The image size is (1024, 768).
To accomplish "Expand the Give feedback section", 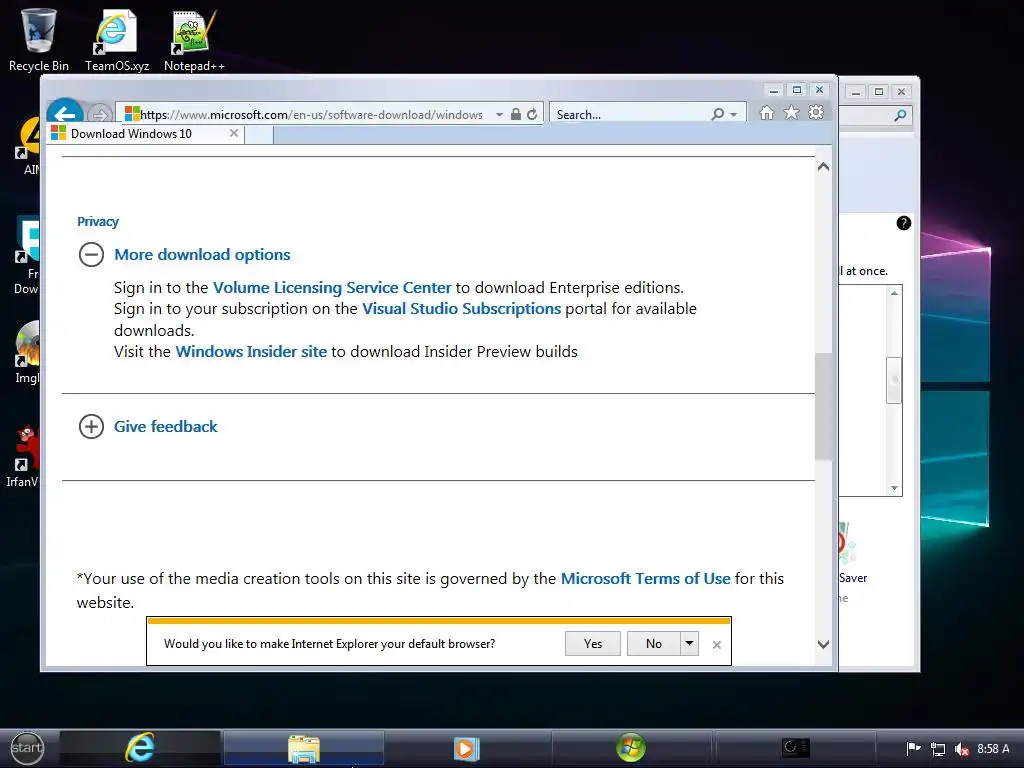I will point(91,426).
